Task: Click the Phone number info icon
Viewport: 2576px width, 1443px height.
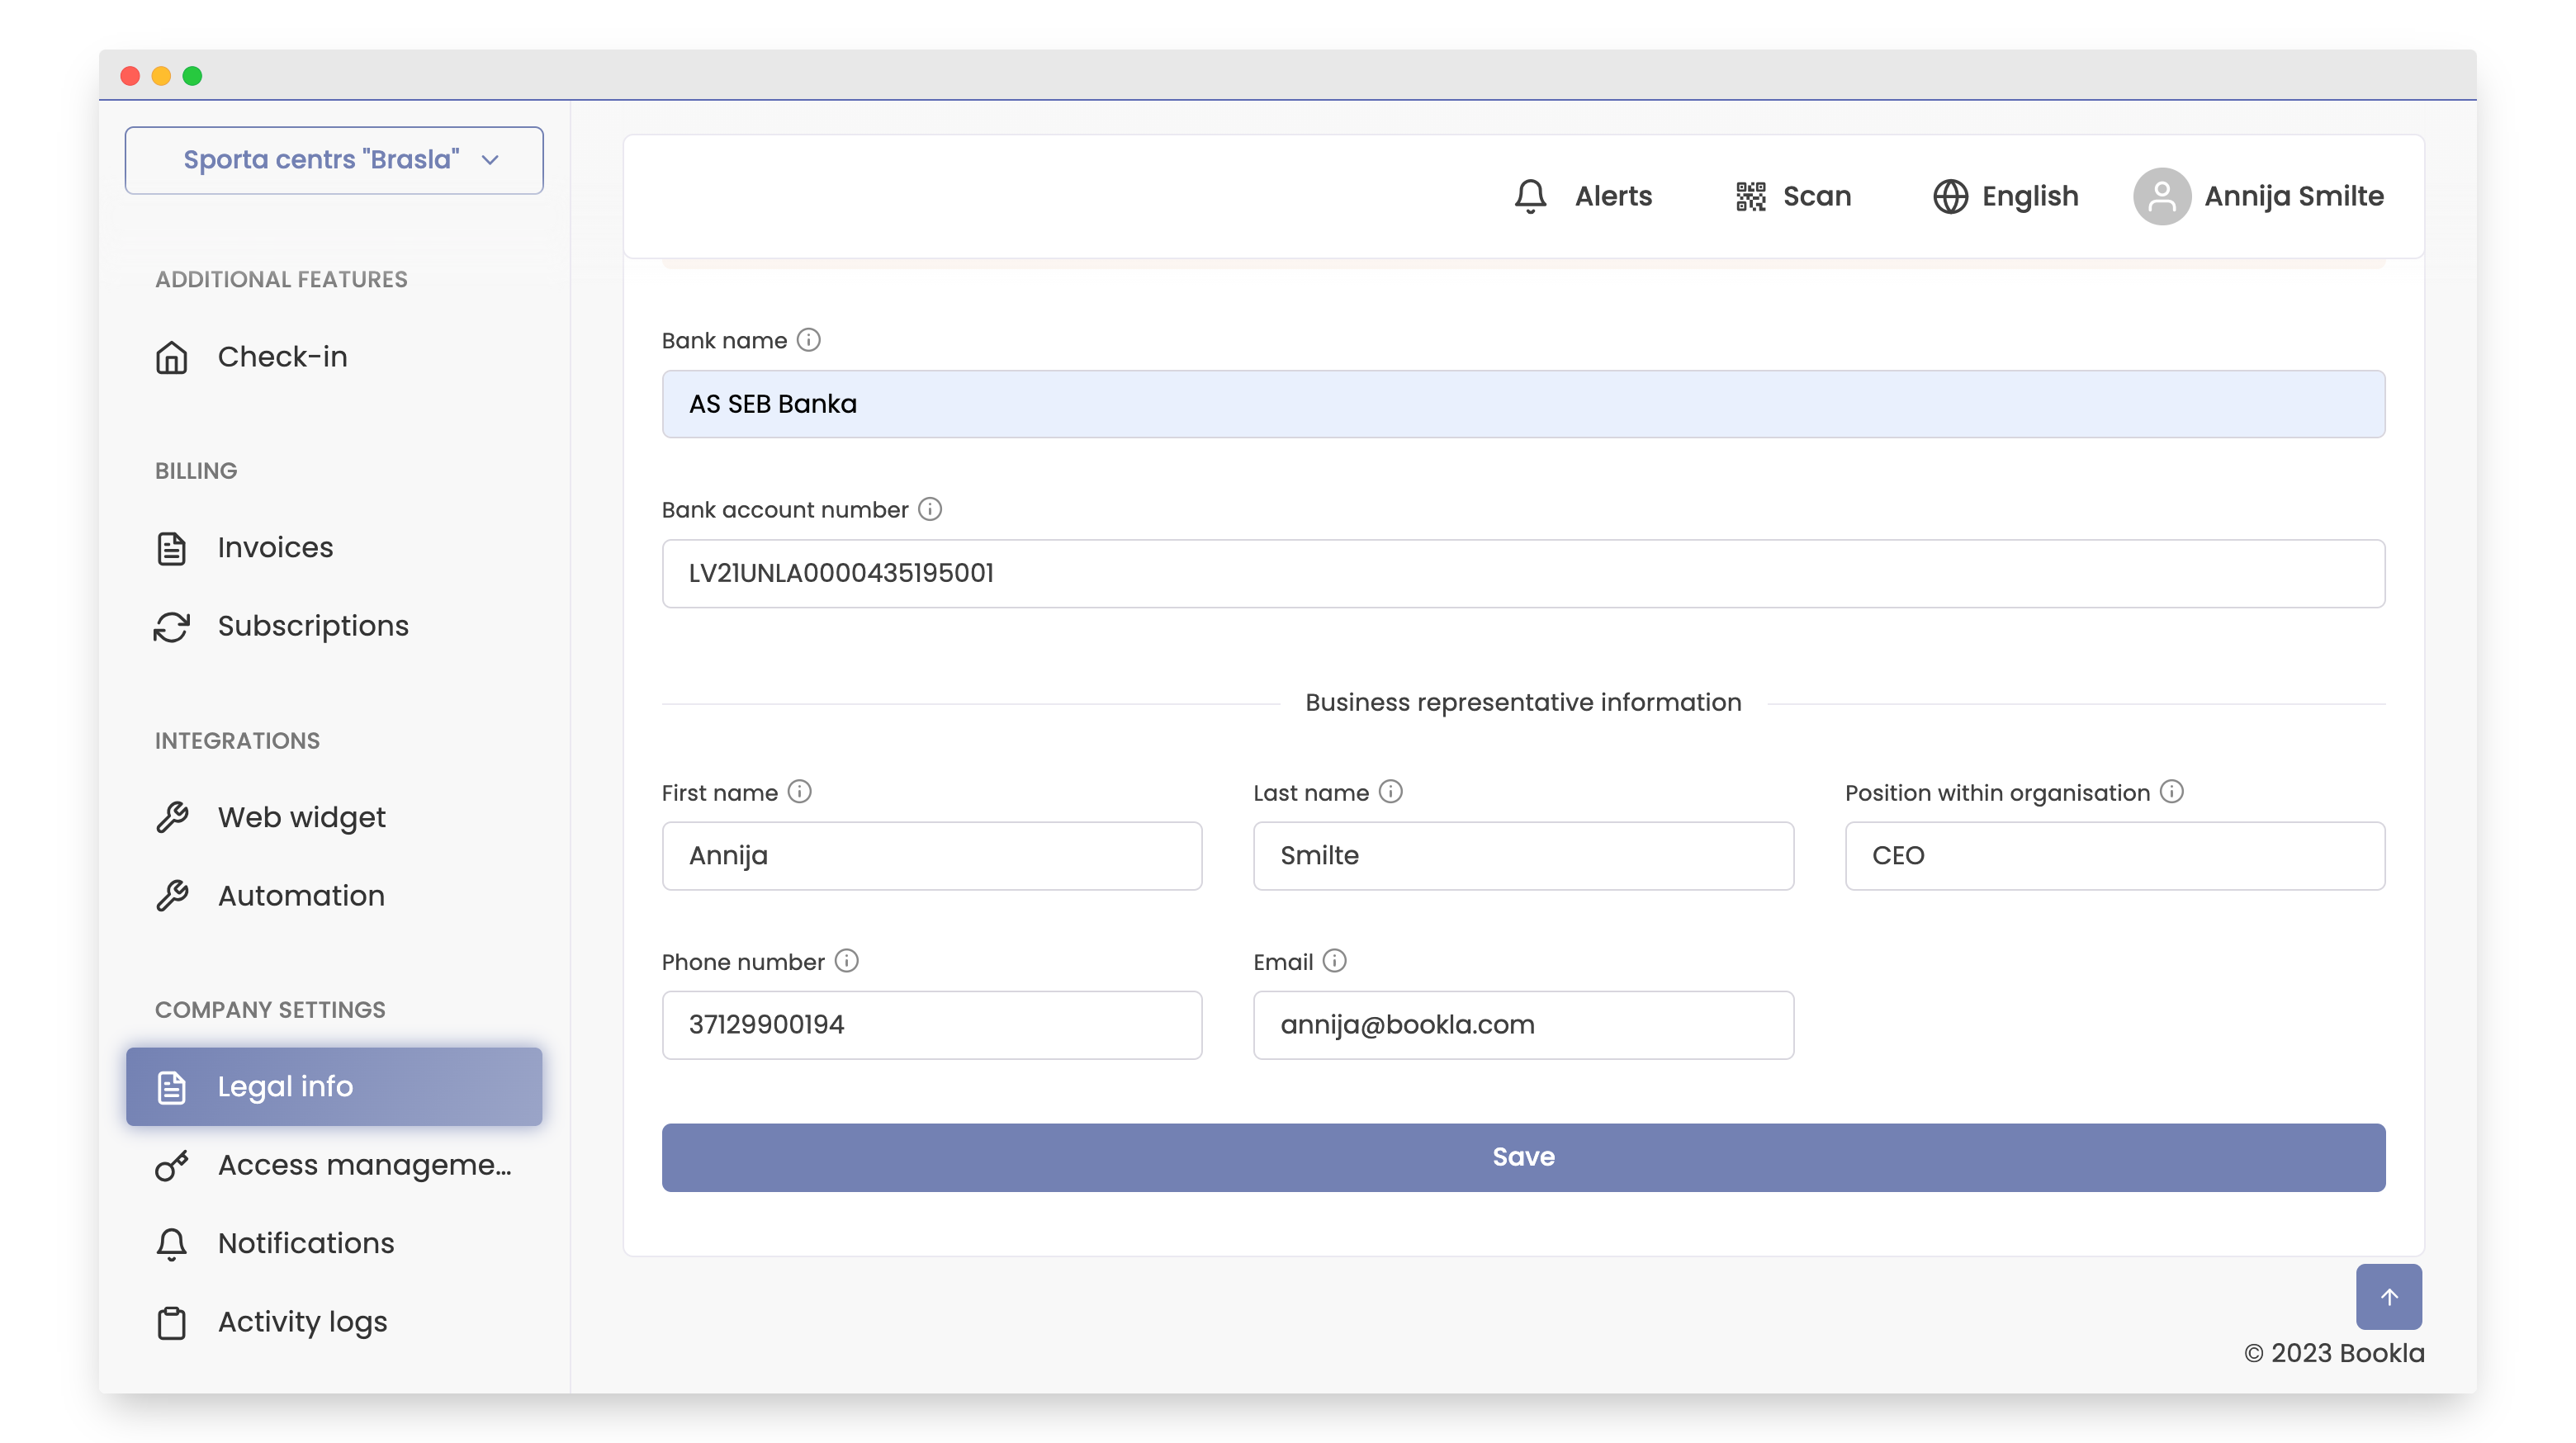Action: point(846,961)
